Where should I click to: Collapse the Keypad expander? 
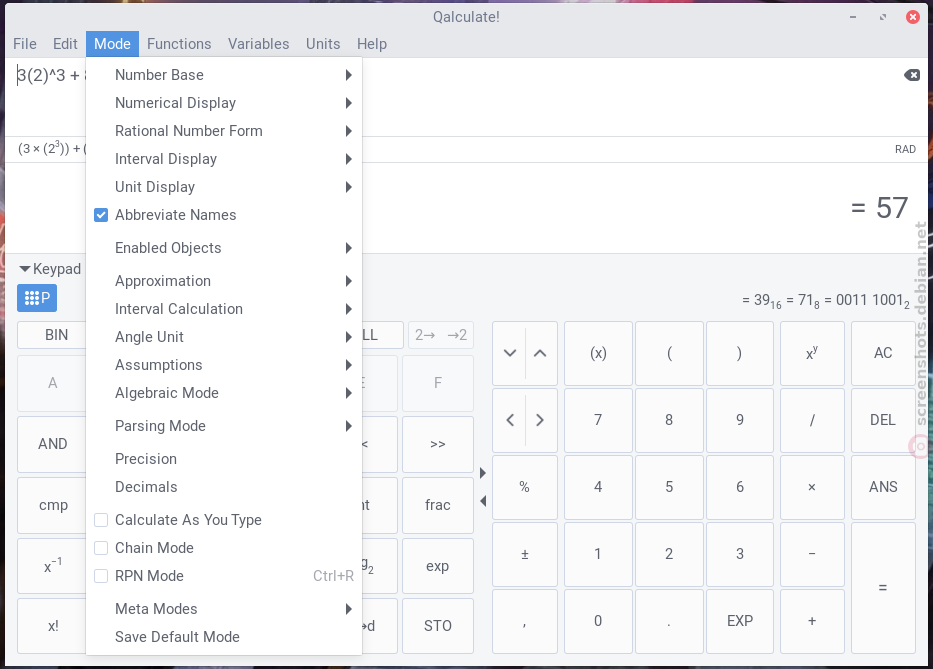tap(50, 269)
